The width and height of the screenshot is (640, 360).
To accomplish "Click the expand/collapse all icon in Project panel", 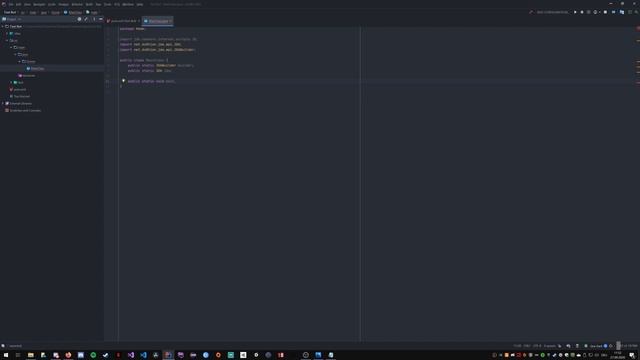I will coord(86,19).
